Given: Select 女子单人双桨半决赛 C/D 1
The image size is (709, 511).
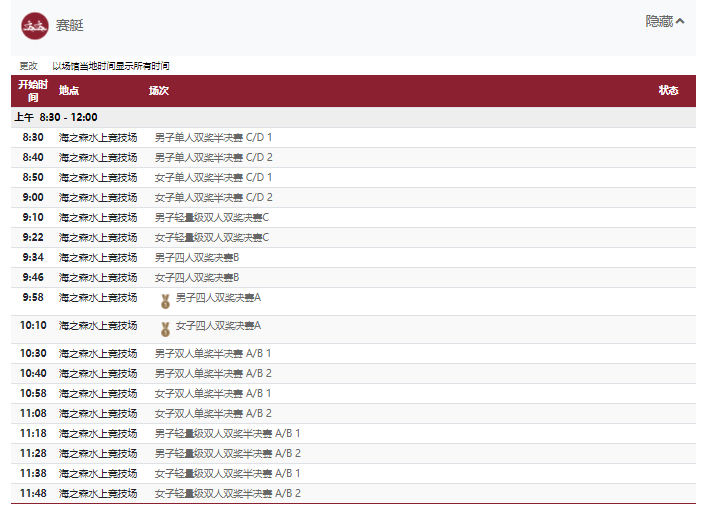Looking at the screenshot, I should (x=213, y=177).
